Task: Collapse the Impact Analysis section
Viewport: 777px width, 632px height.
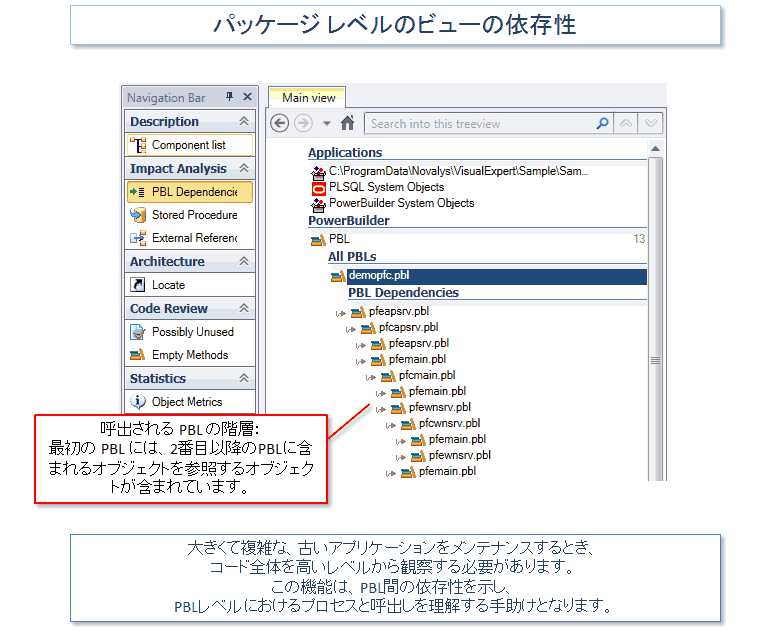Action: point(243,169)
